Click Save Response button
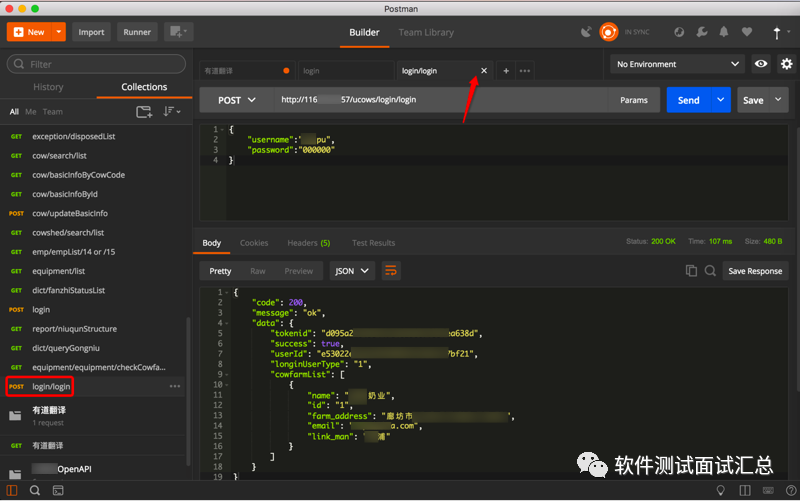Viewport: 800px width, 501px height. click(x=755, y=271)
